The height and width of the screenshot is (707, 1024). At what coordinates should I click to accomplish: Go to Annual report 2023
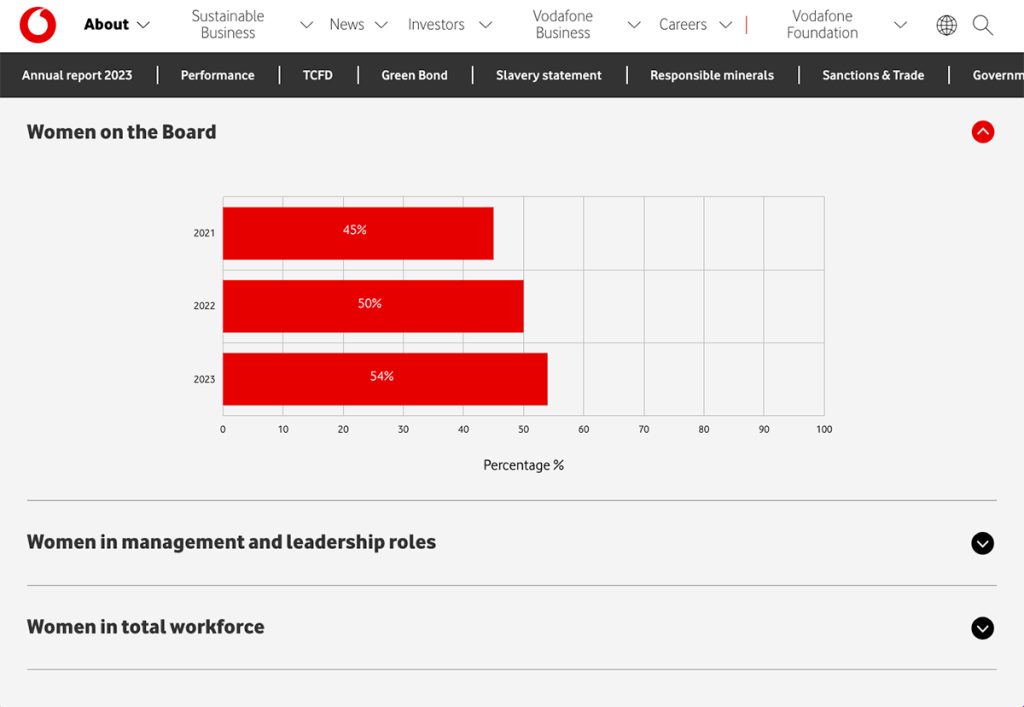(77, 75)
